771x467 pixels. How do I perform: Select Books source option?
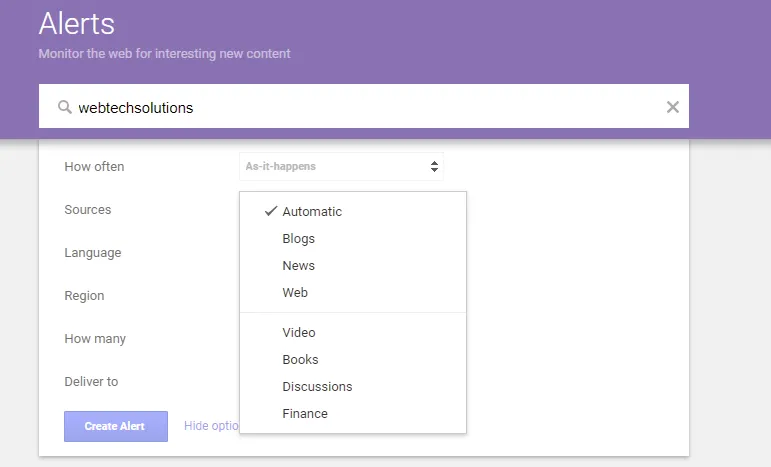[x=353, y=359]
